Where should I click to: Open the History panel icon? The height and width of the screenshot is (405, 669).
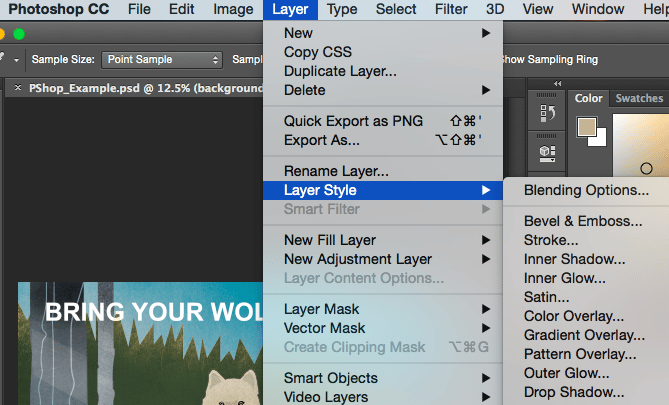[547, 113]
